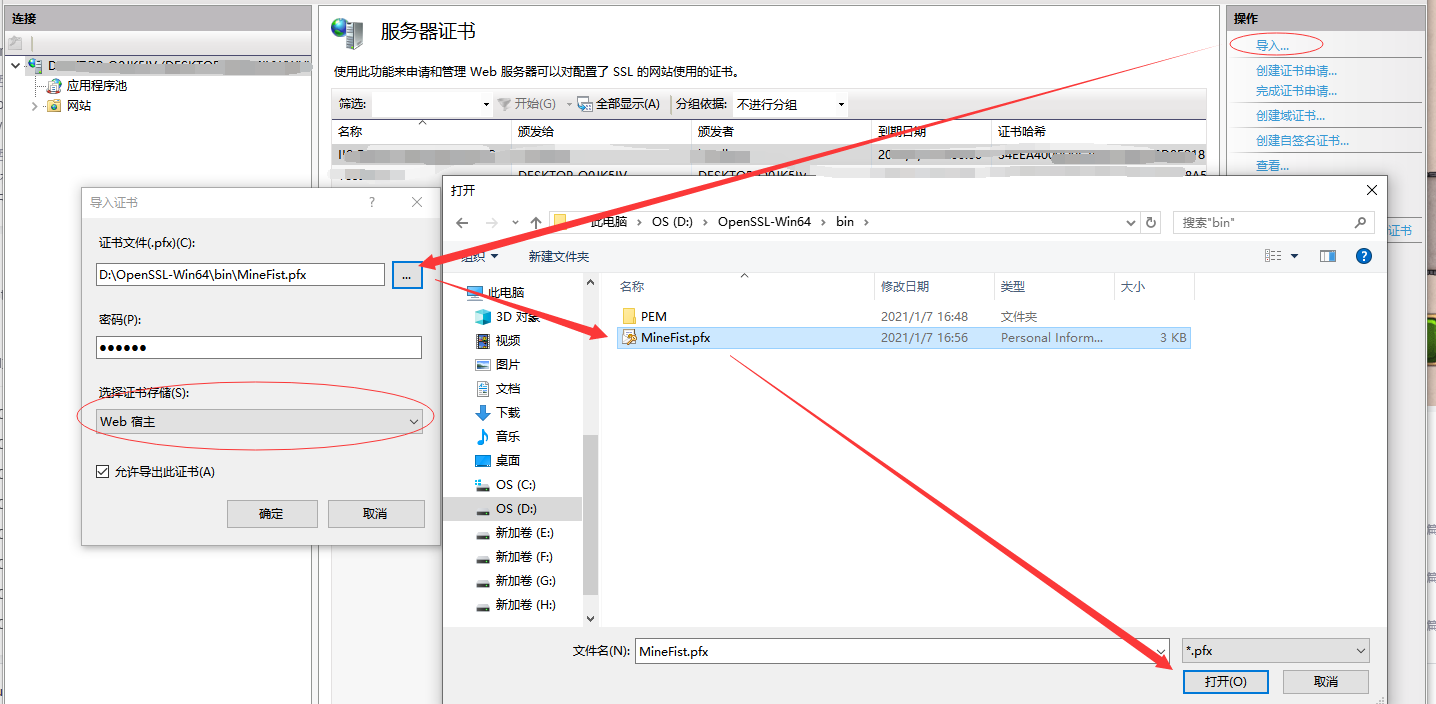Select MineFist.pfx in the file list
1436x704 pixels.
pos(675,338)
